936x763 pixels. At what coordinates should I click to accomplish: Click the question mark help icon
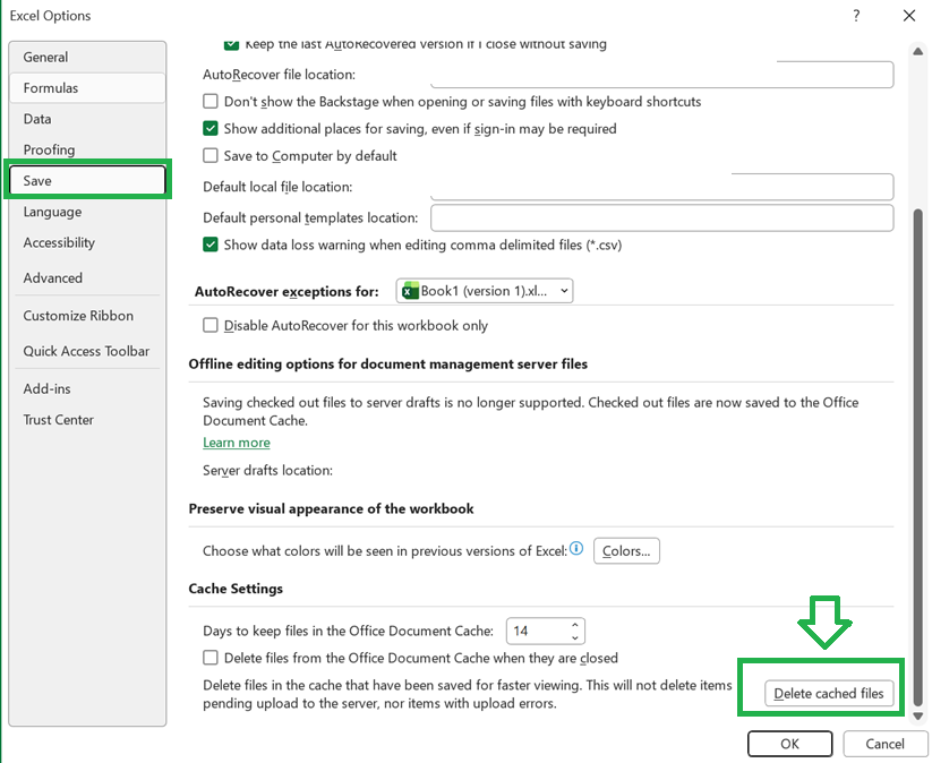coord(856,16)
